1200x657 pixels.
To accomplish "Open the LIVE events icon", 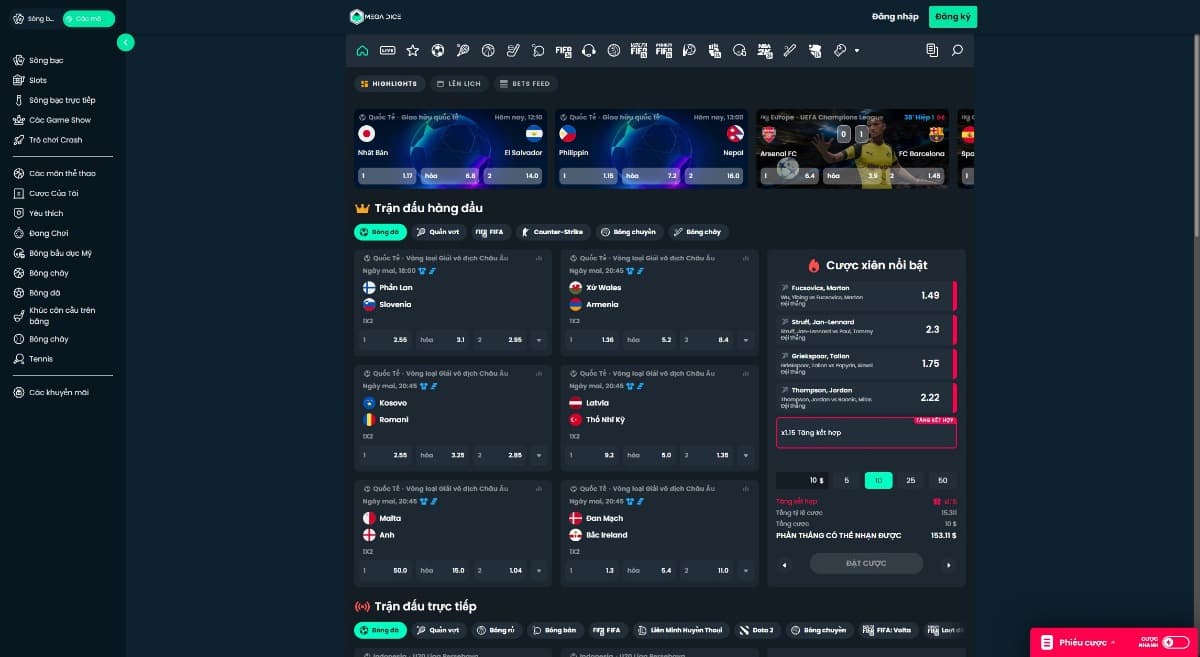I will click(387, 50).
